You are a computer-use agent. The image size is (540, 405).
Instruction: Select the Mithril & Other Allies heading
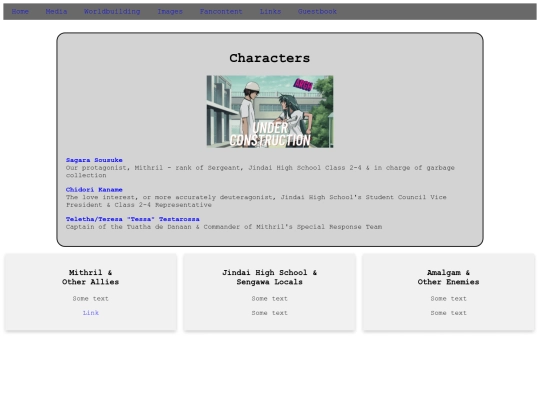[91, 277]
